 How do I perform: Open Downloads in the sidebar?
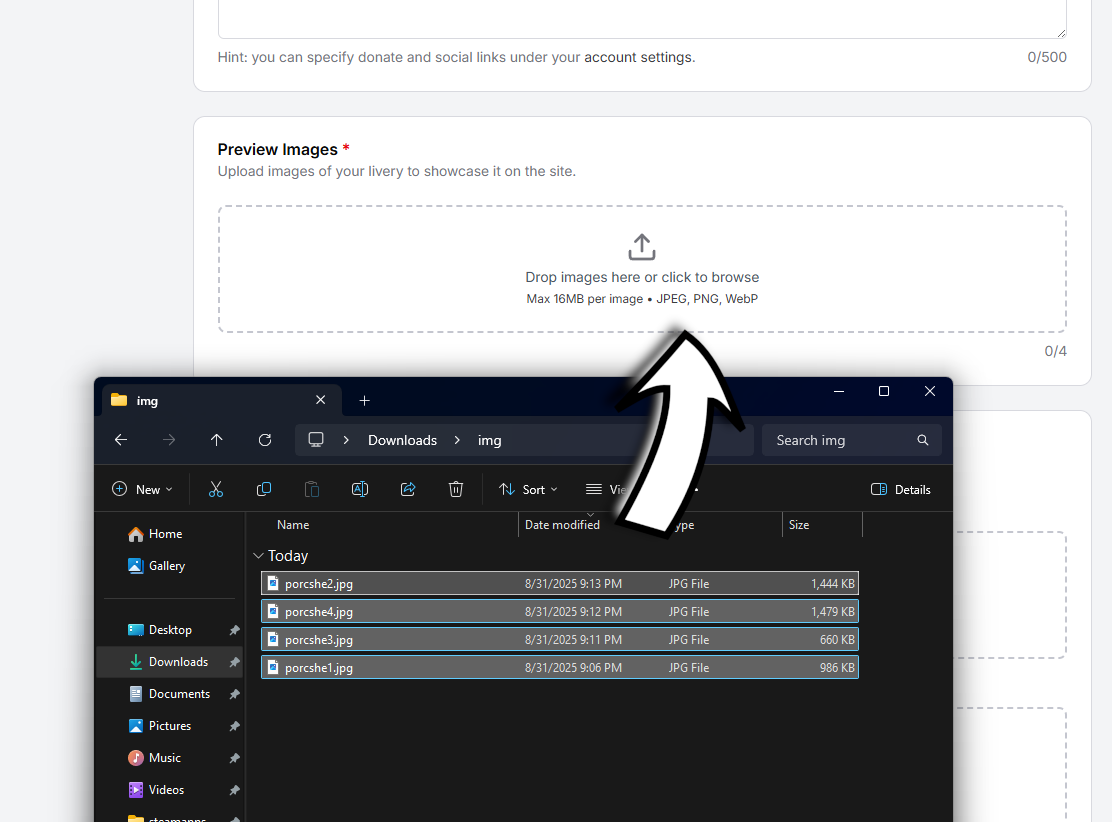168,662
